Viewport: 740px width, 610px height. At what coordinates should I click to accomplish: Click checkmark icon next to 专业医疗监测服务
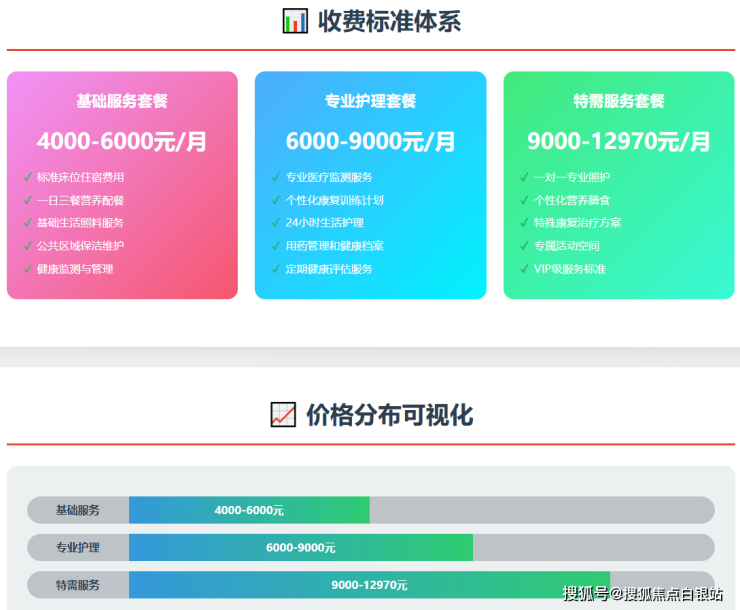click(x=276, y=177)
